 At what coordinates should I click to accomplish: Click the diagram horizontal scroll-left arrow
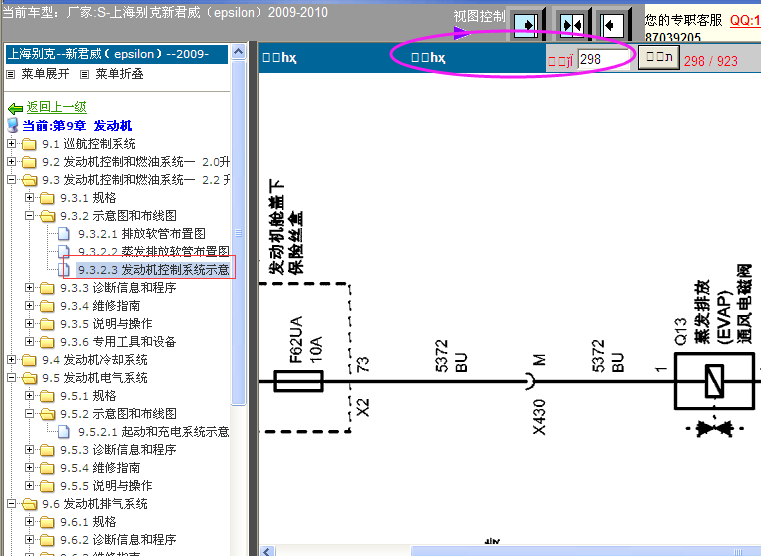click(267, 551)
